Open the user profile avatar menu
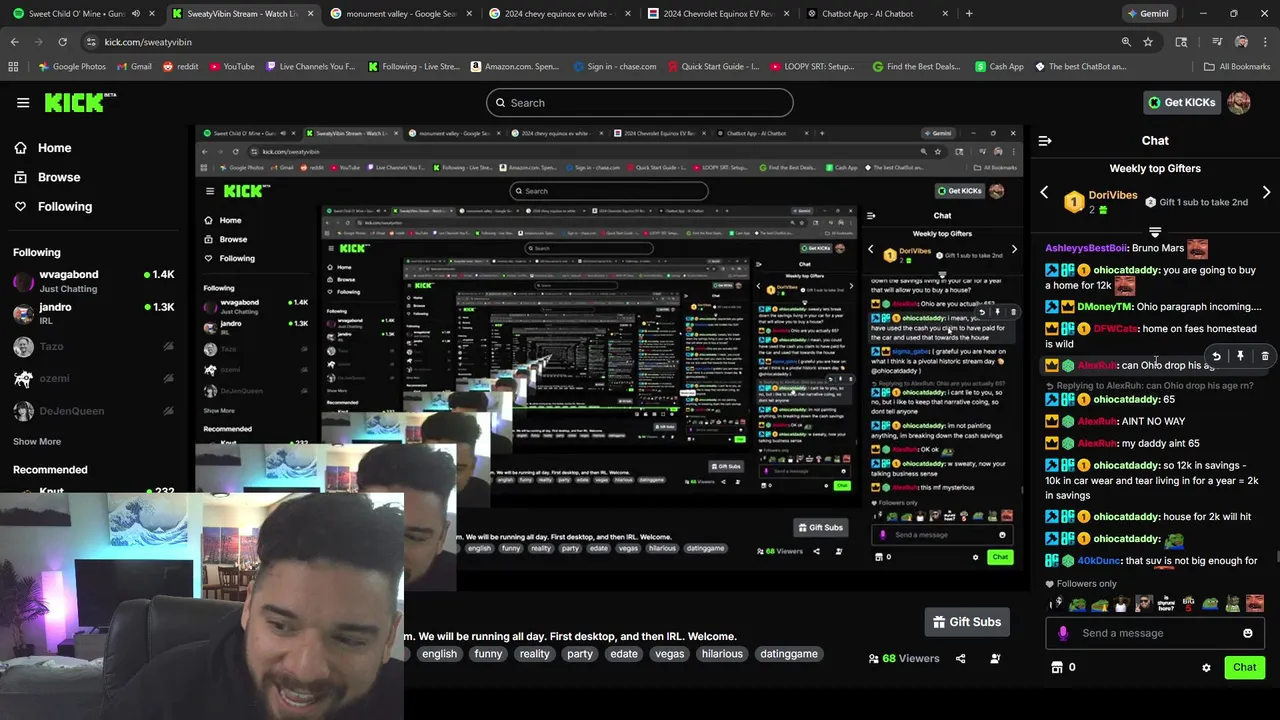The image size is (1280, 720). tap(1239, 103)
